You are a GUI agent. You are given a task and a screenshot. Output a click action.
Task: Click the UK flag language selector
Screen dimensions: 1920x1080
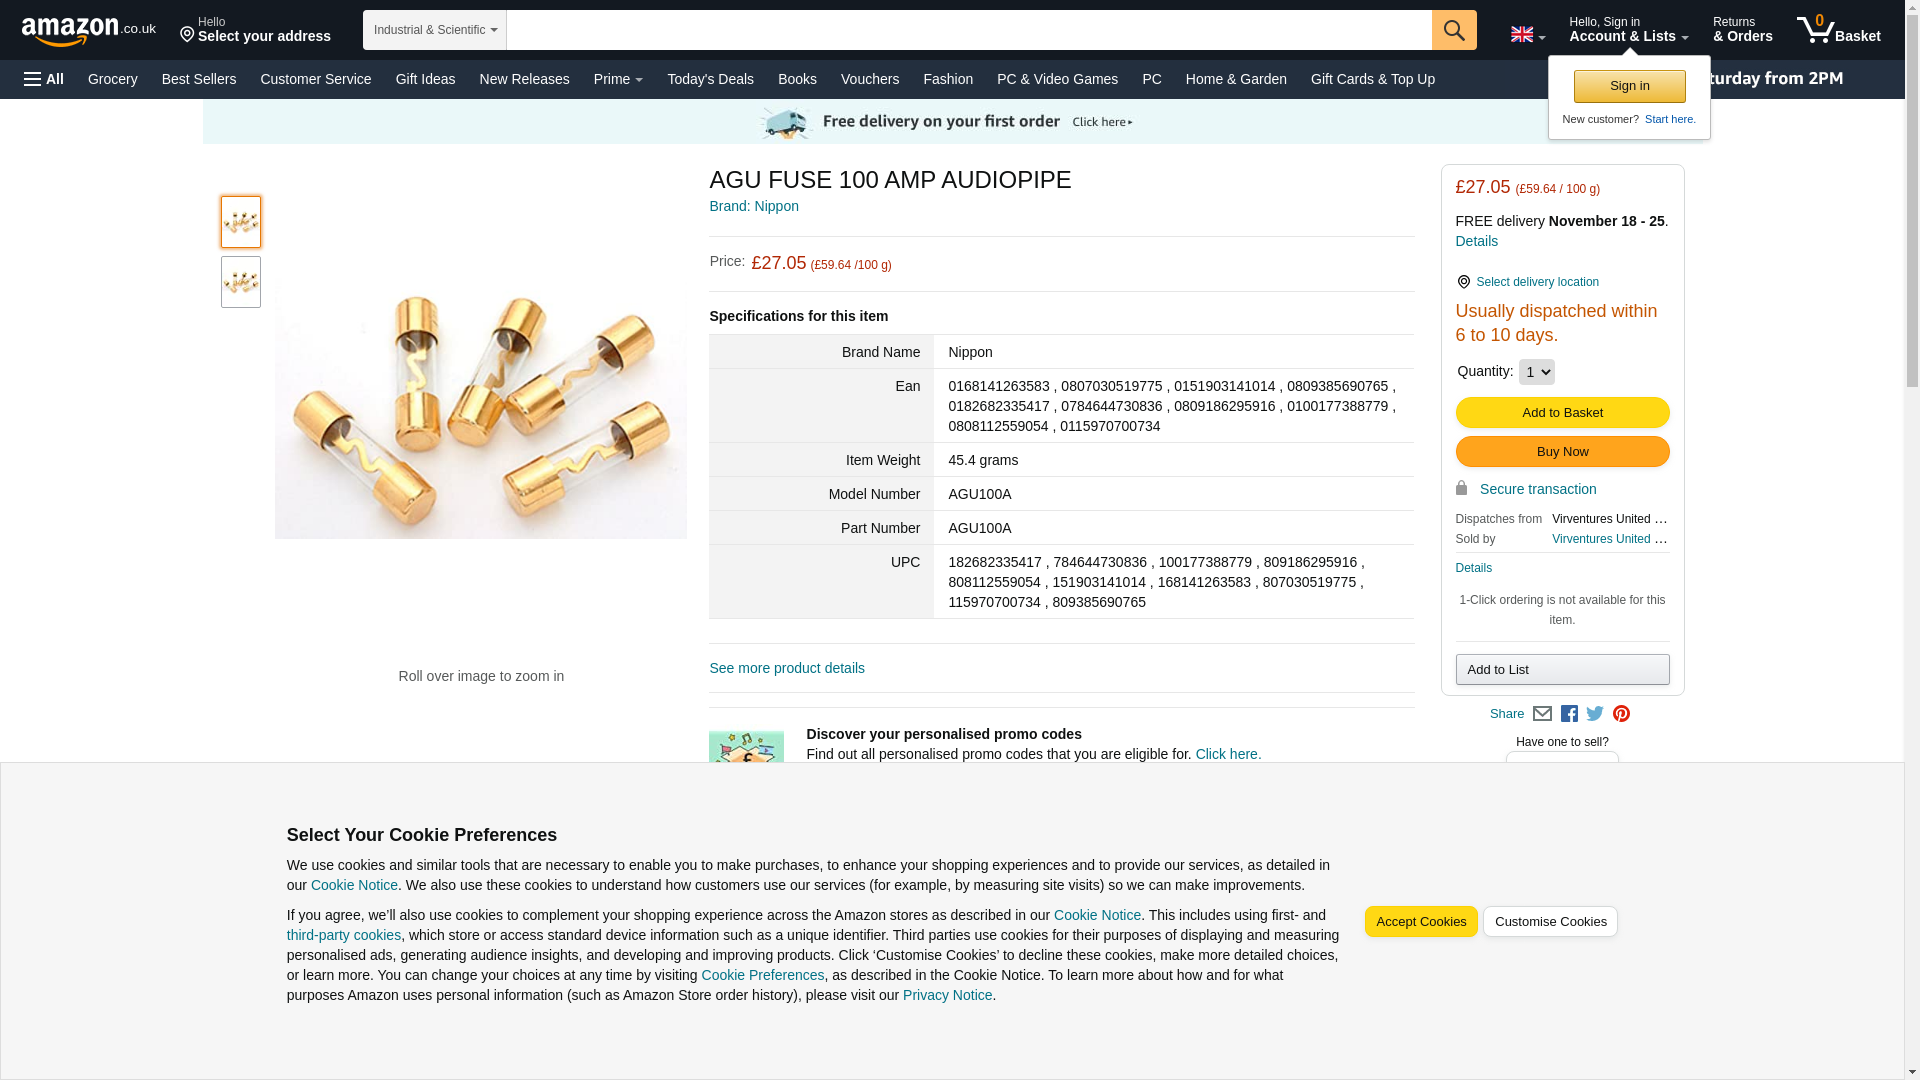pyautogui.click(x=1527, y=35)
